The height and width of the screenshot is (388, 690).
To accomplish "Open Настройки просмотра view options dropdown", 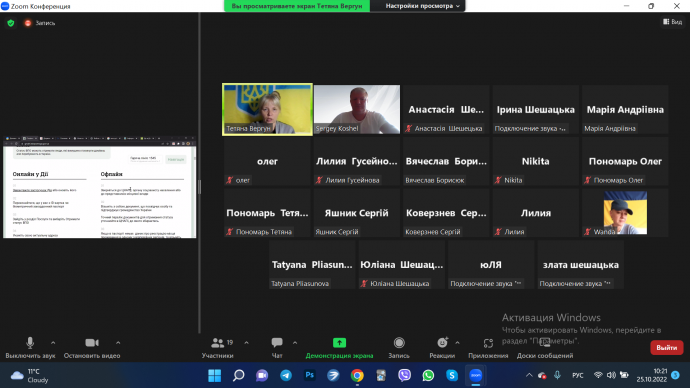I will (422, 6).
